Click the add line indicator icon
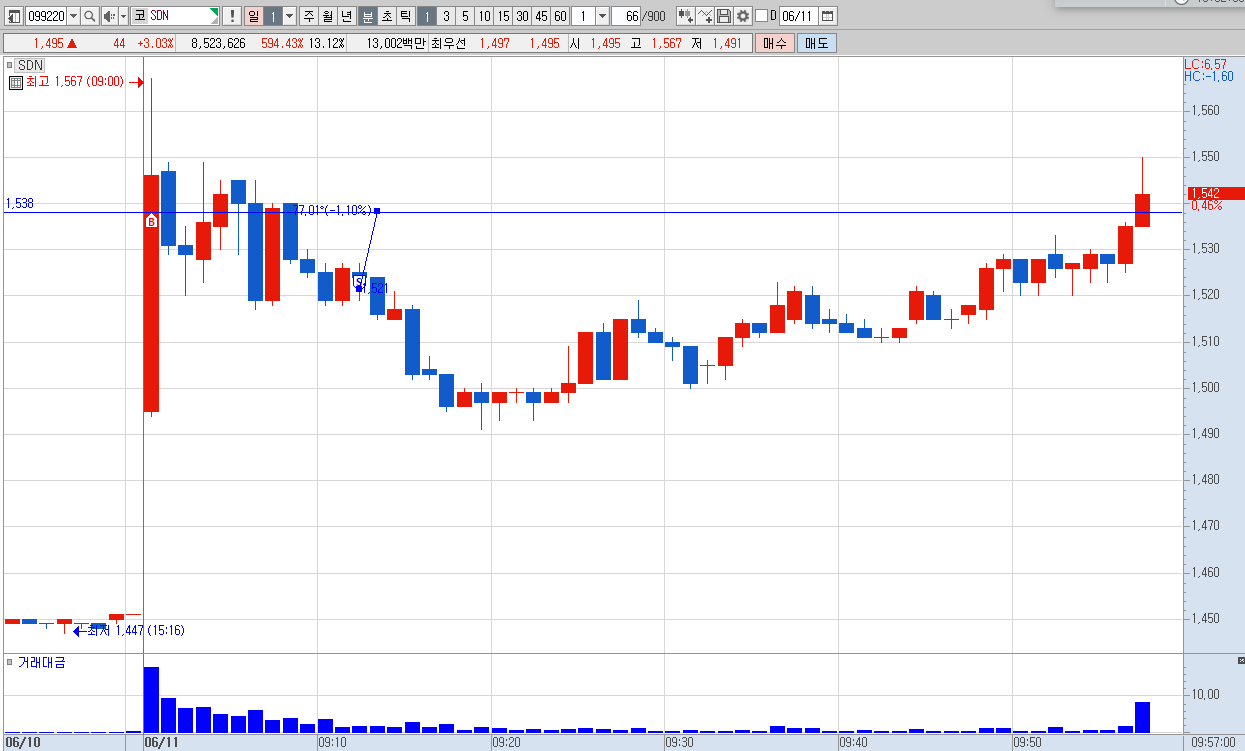Viewport: 1245px width, 751px height. pyautogui.click(x=705, y=16)
